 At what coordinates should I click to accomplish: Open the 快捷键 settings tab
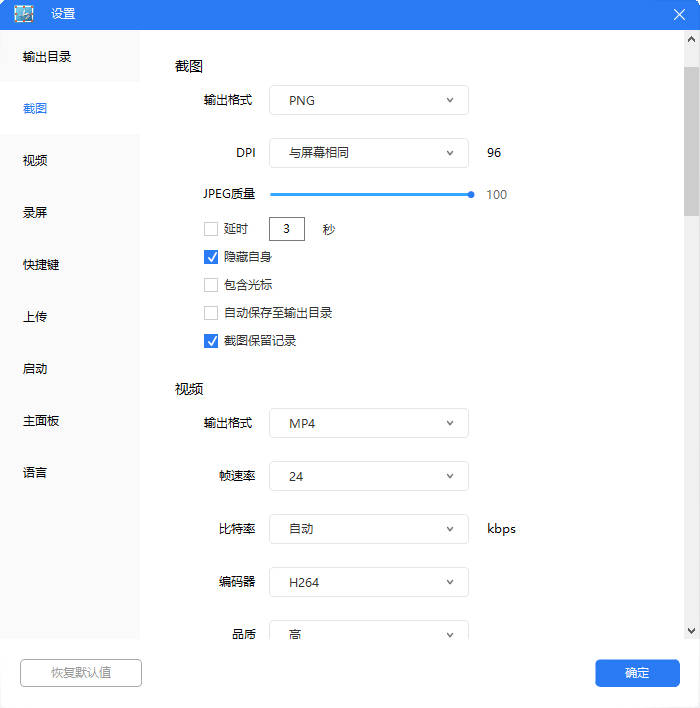41,265
